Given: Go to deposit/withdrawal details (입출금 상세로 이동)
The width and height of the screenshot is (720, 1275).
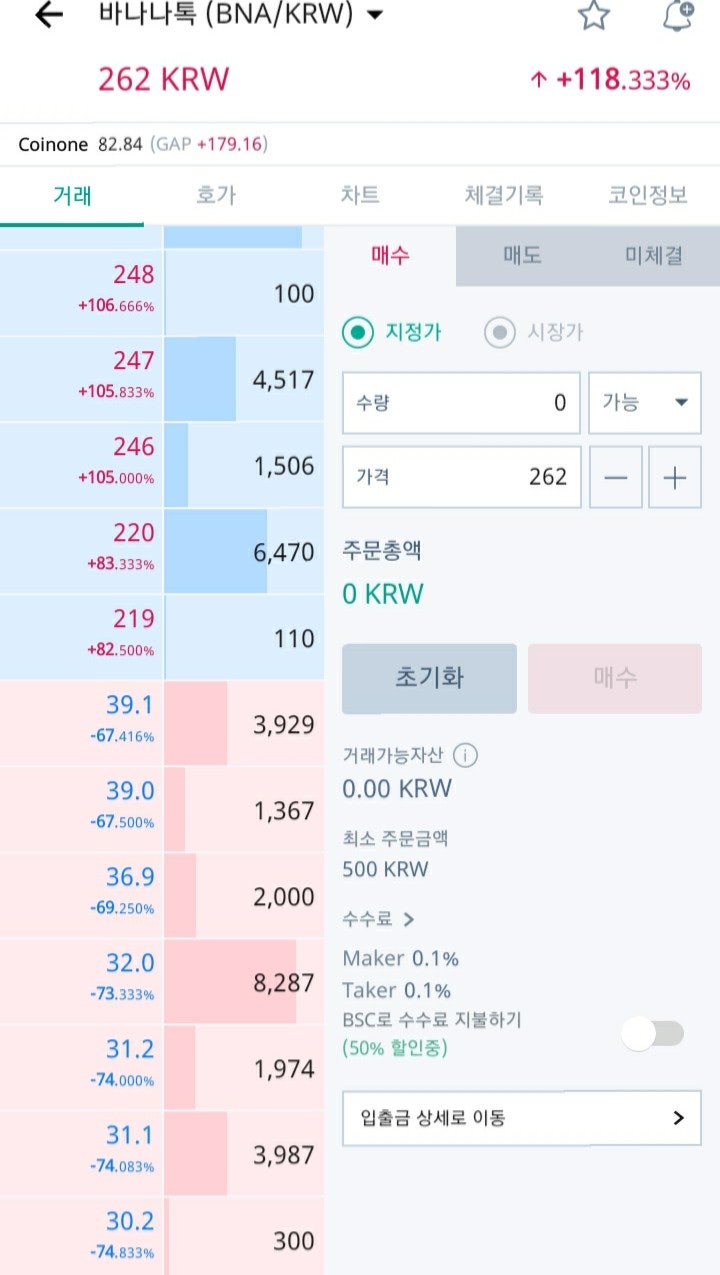Looking at the screenshot, I should 521,1118.
